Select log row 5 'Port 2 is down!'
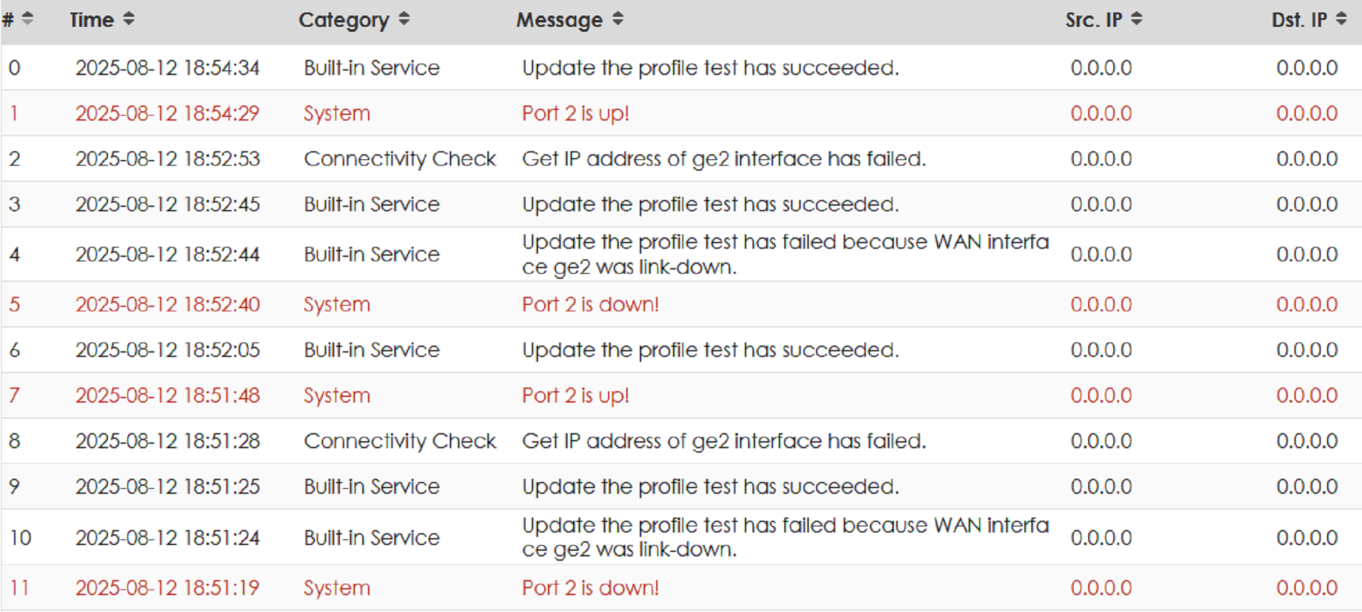The image size is (1362, 612). [681, 304]
